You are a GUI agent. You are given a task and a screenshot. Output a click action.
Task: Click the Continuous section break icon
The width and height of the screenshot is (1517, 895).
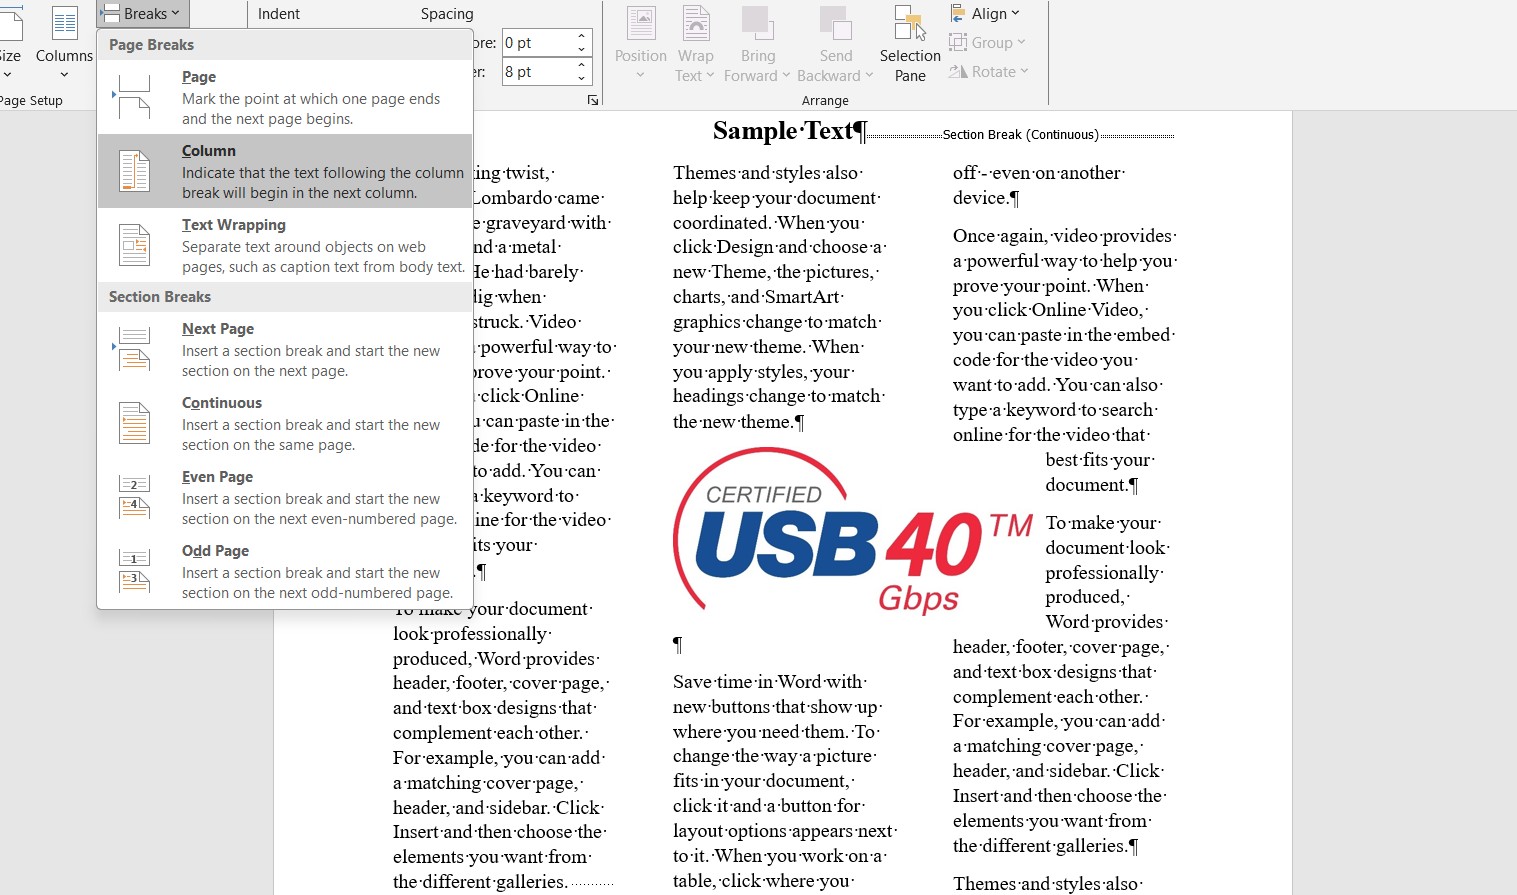tap(134, 423)
